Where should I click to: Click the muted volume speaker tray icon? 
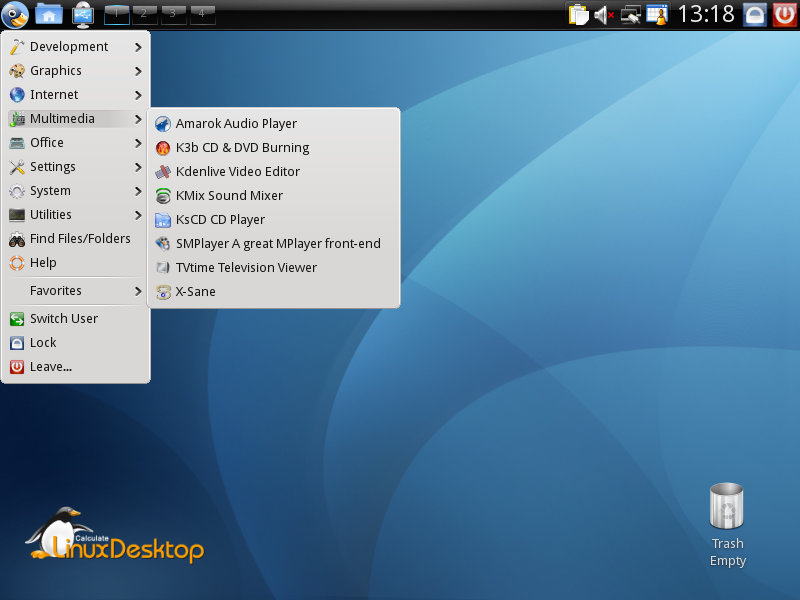(x=604, y=15)
